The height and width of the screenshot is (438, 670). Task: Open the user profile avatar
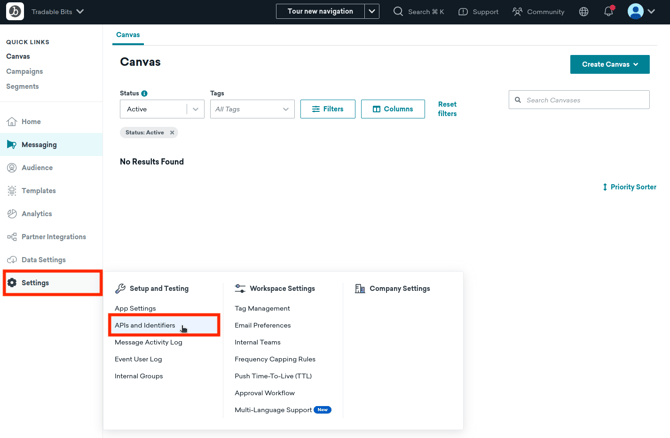pos(635,12)
